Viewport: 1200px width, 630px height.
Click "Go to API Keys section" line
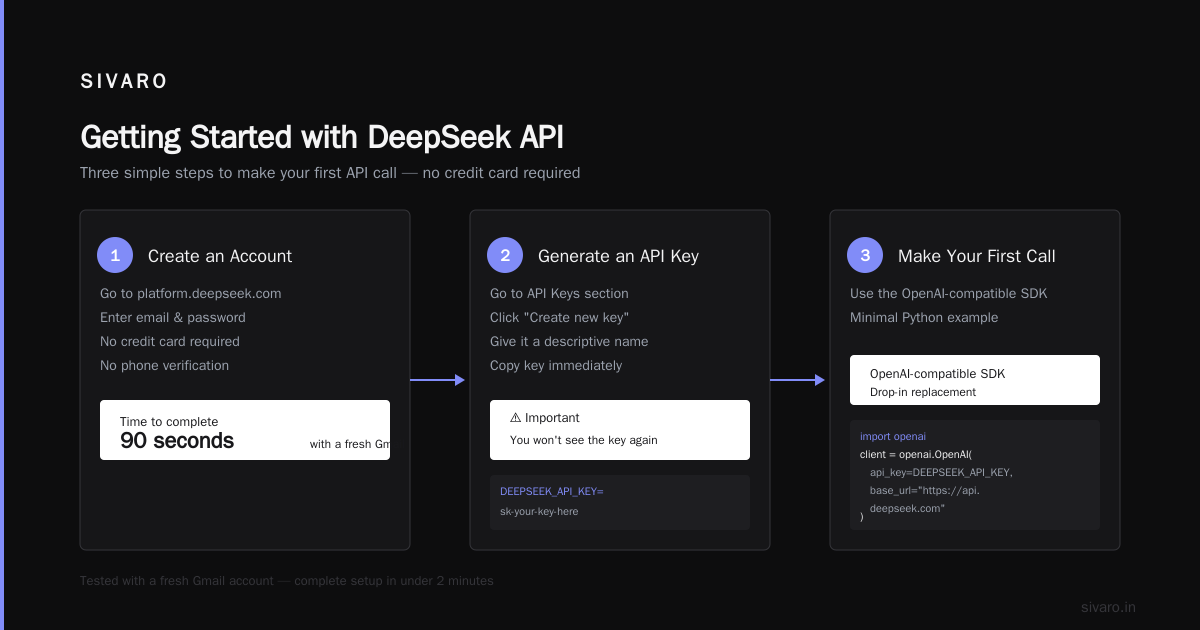coord(559,293)
